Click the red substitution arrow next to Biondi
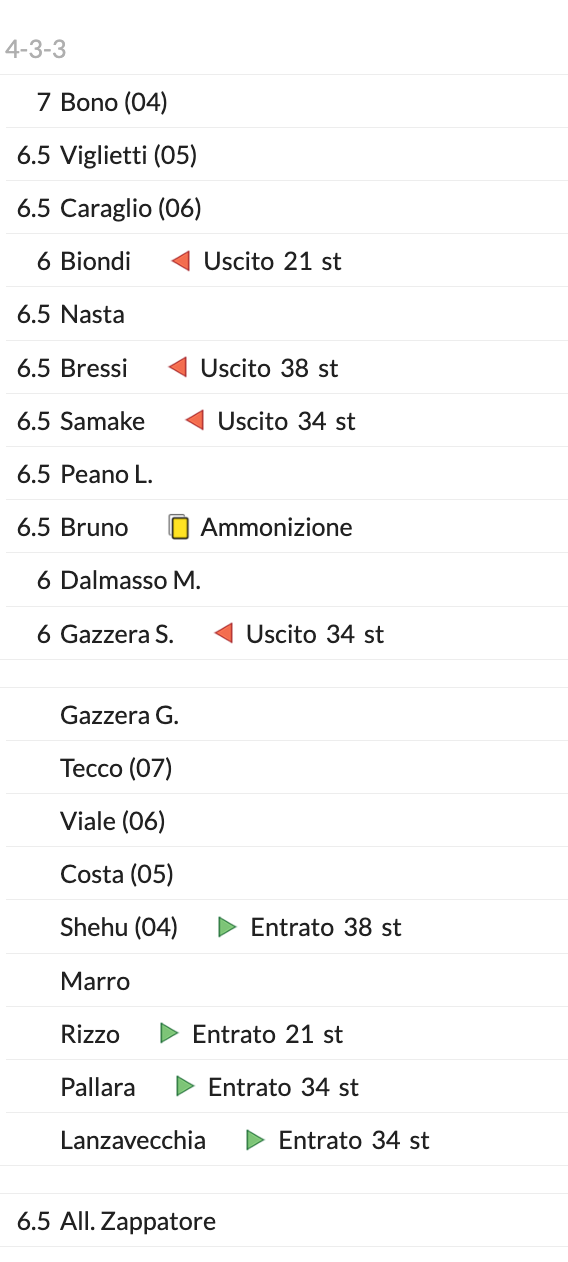This screenshot has height=1262, width=568. point(180,261)
